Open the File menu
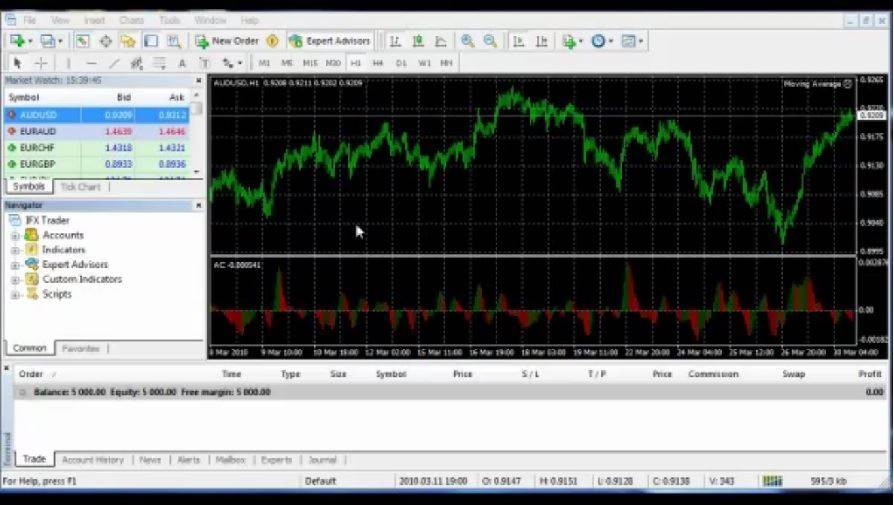This screenshot has height=505, width=894. click(30, 20)
